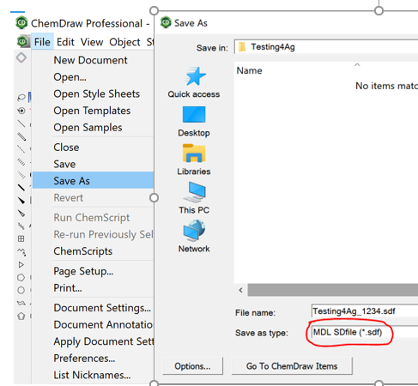This screenshot has height=386, width=418.
Task: Choose Page Setup... from File menu
Action: coord(93,271)
